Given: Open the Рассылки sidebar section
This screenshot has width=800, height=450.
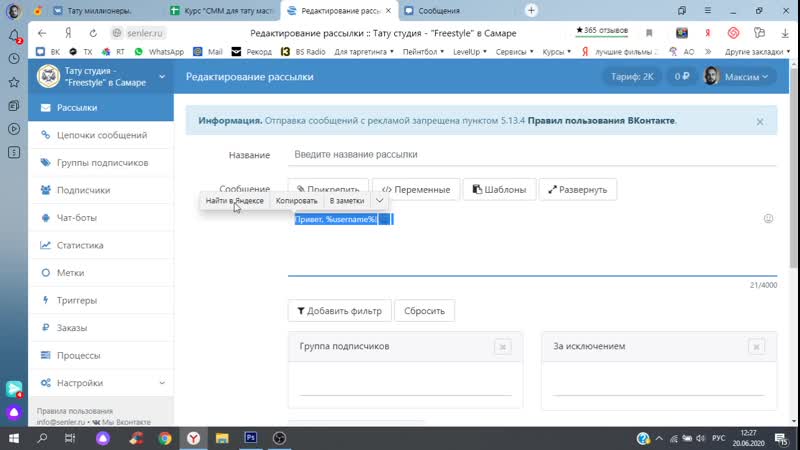Looking at the screenshot, I should [x=101, y=108].
